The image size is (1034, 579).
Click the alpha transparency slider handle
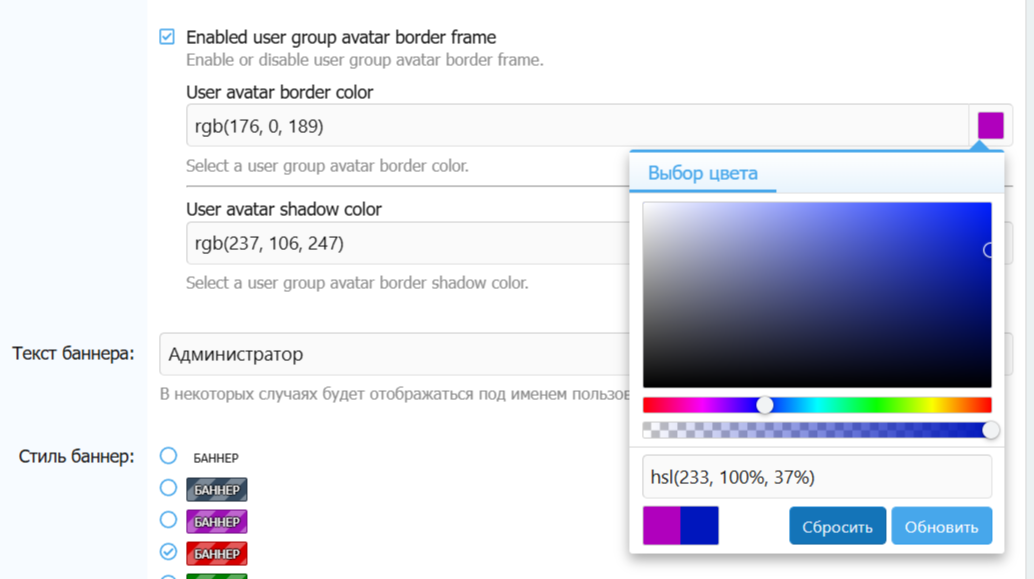tap(991, 430)
